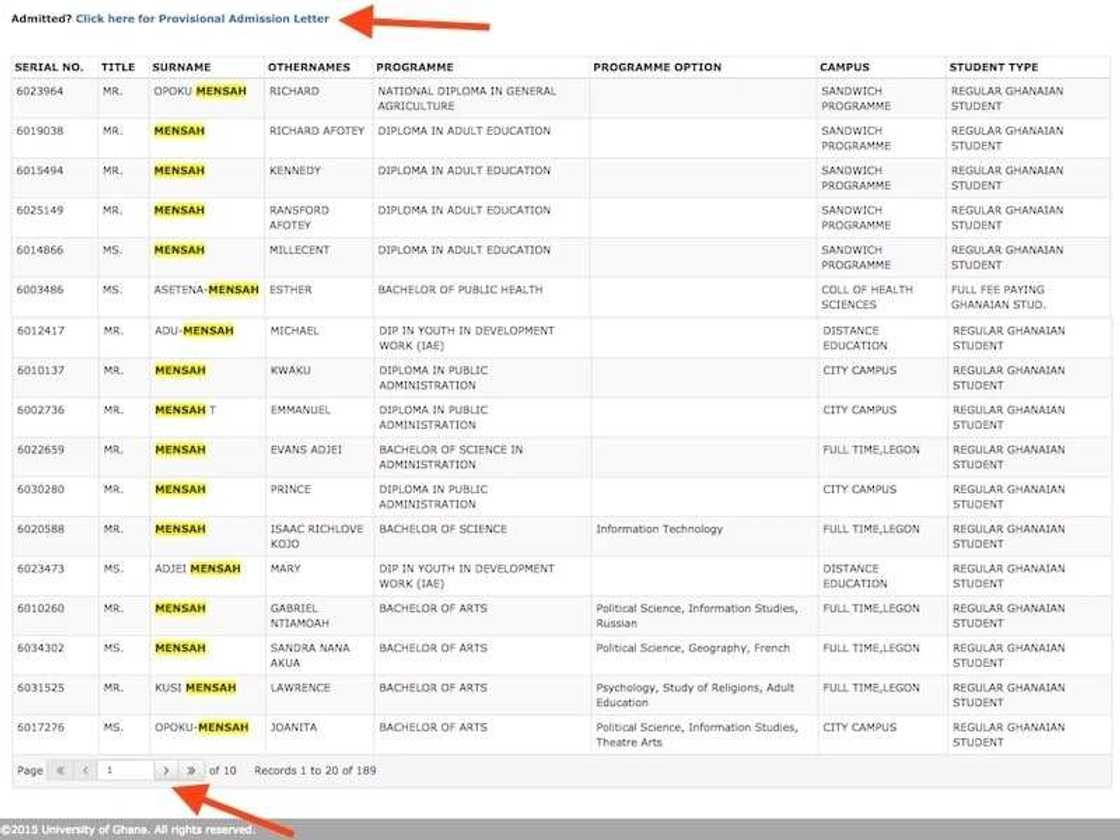This screenshot has width=1120, height=840.
Task: Go to the previous page of results
Action: click(x=85, y=771)
